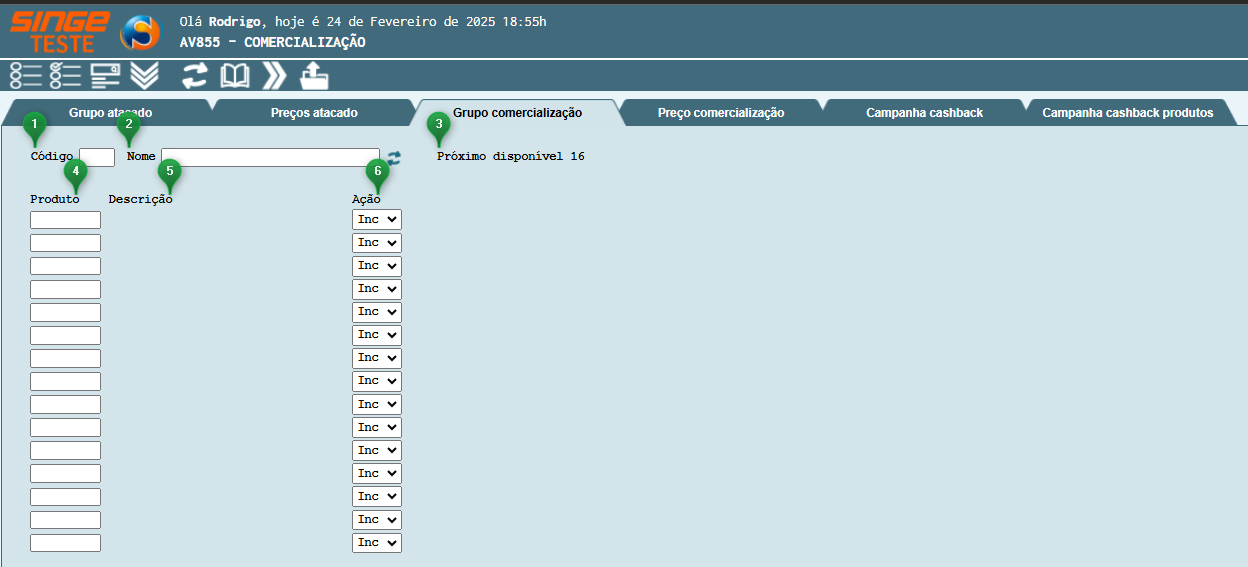Viewport: 1248px width, 567px height.
Task: Click the first Produto input field
Action: [x=65, y=220]
